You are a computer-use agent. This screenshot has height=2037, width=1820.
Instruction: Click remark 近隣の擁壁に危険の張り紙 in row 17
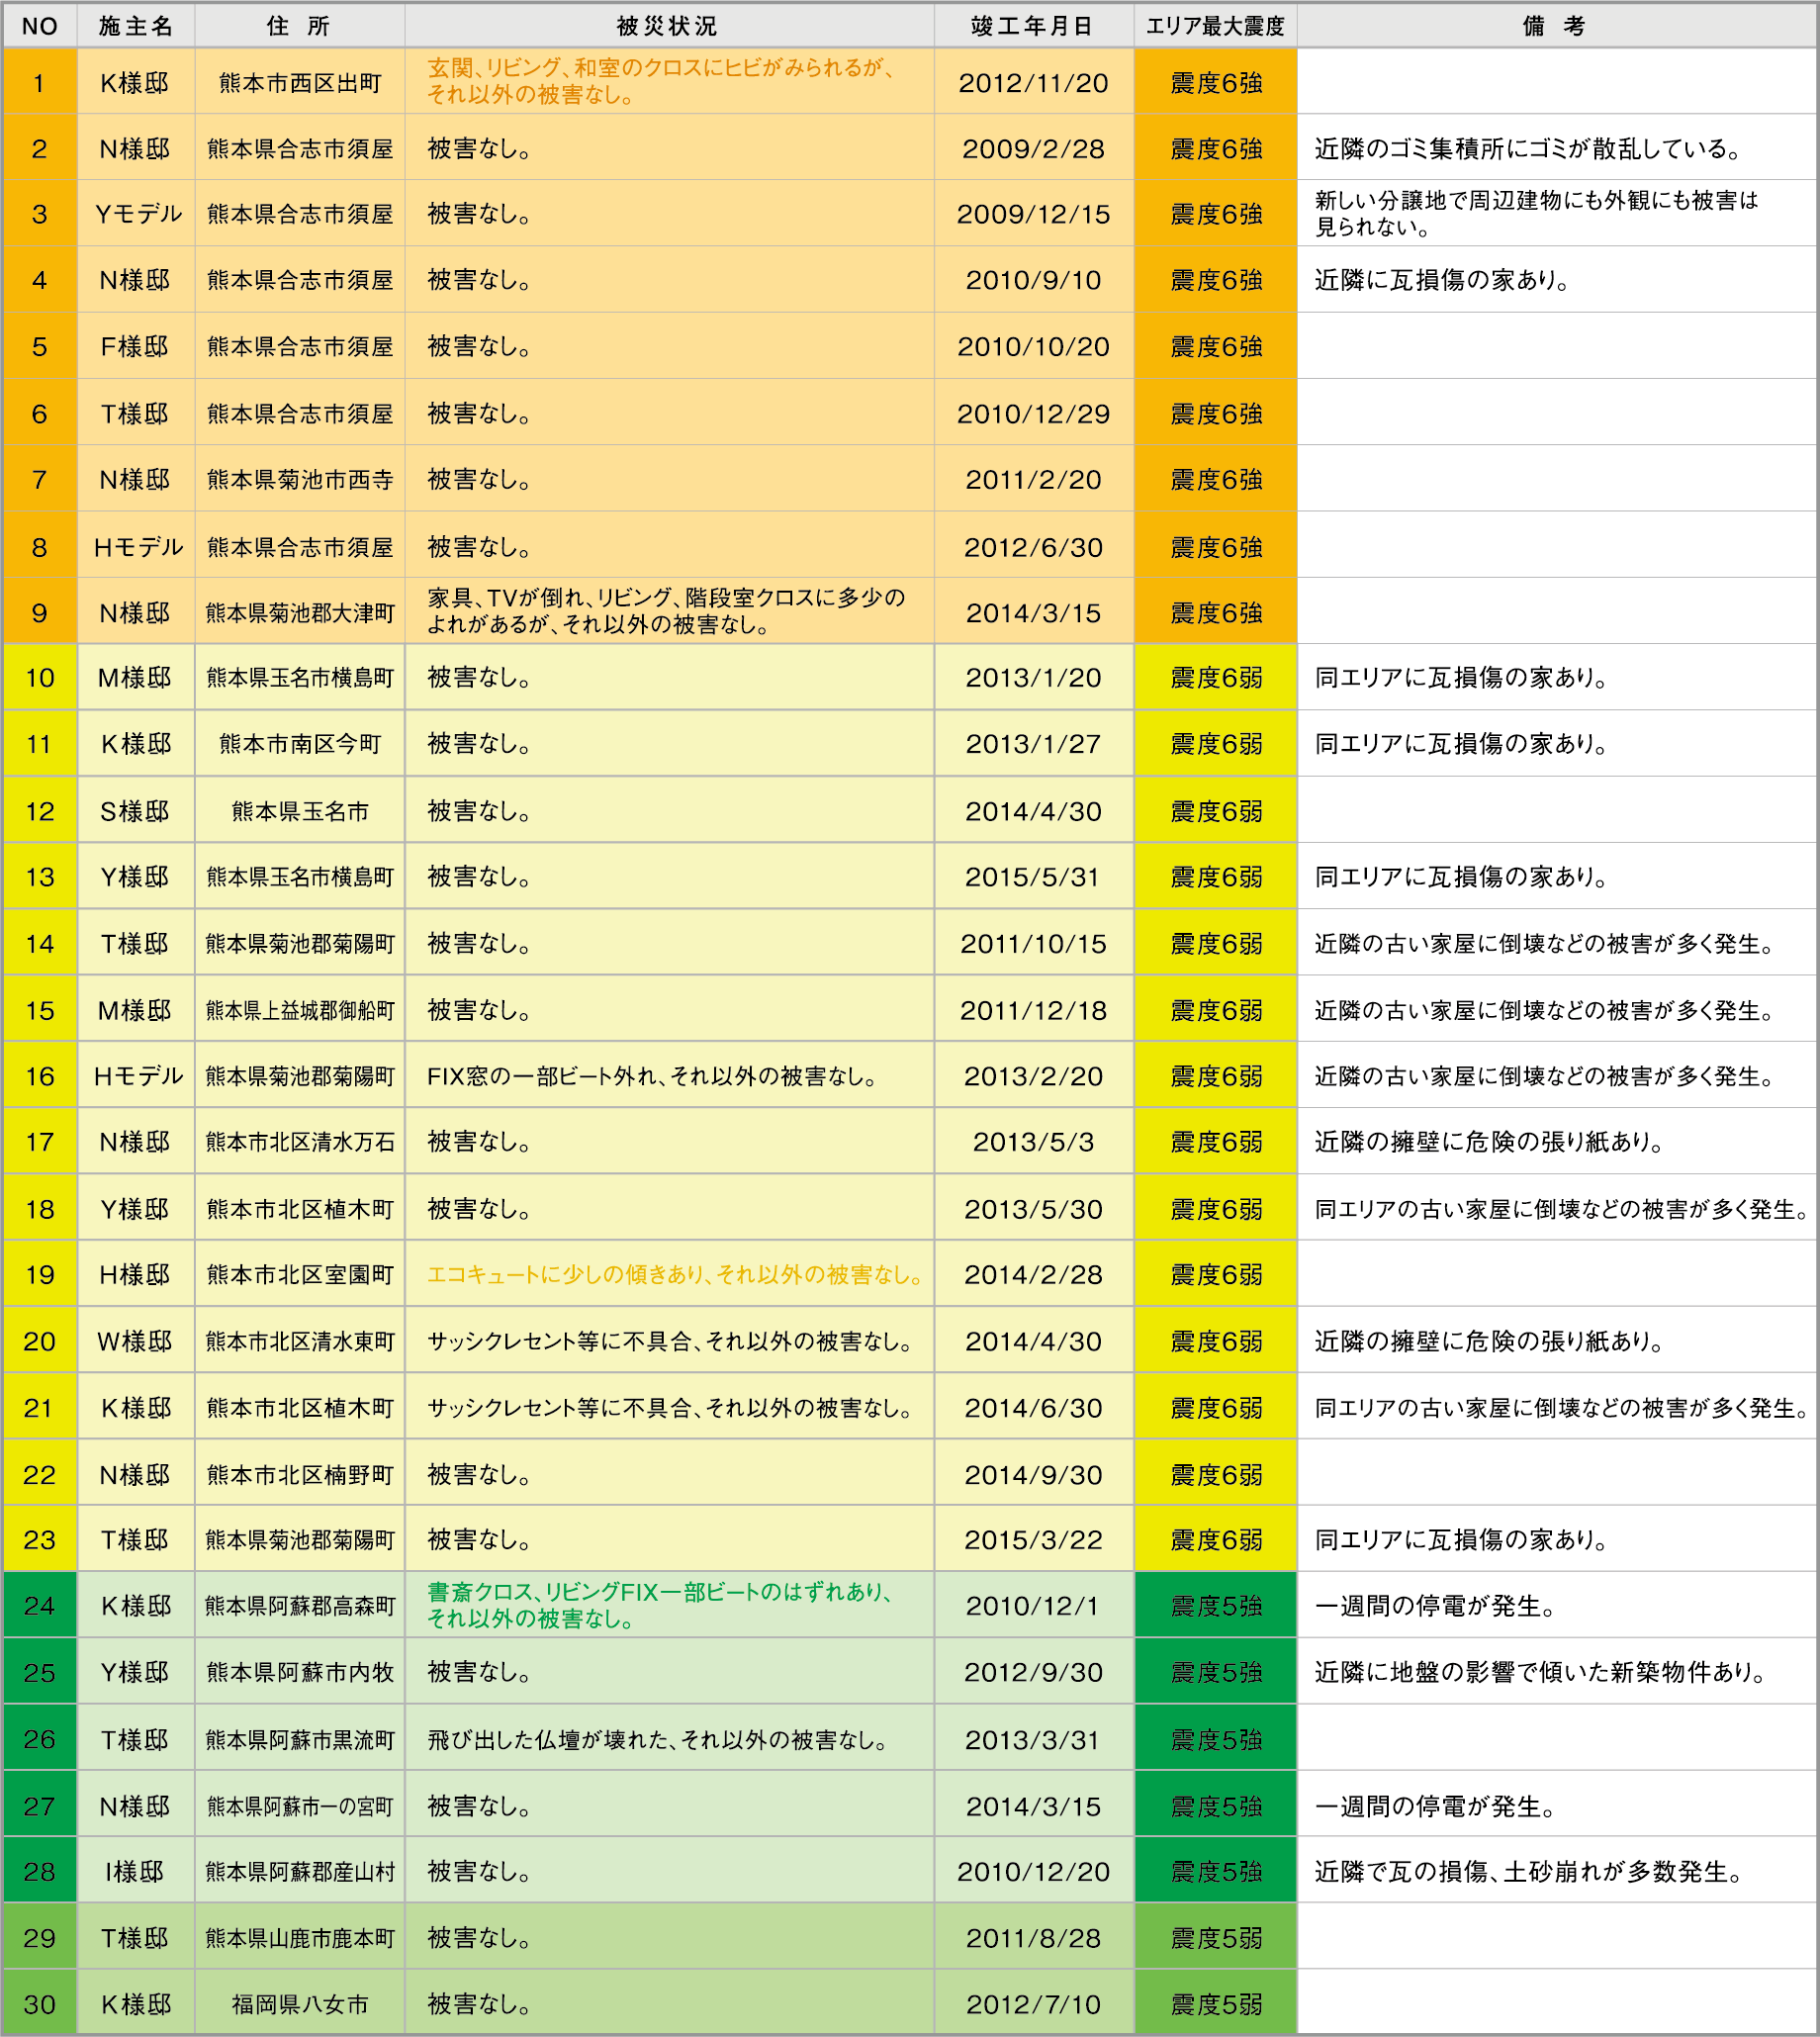(1489, 1142)
